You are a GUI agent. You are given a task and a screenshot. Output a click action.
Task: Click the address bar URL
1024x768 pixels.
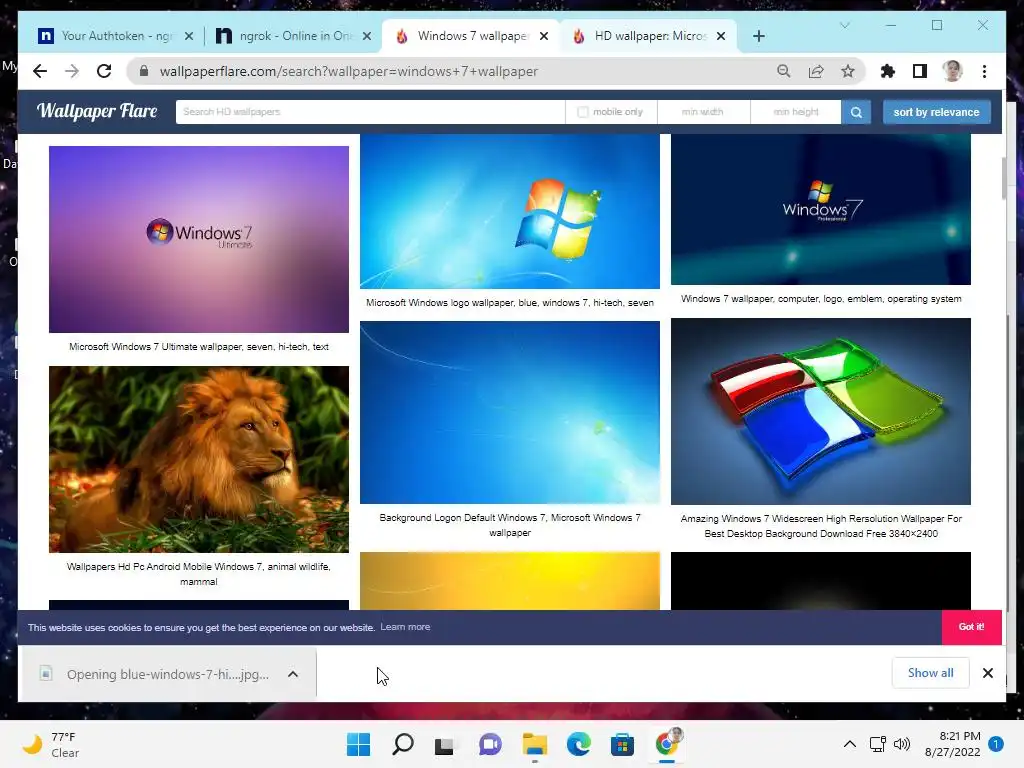pos(349,71)
